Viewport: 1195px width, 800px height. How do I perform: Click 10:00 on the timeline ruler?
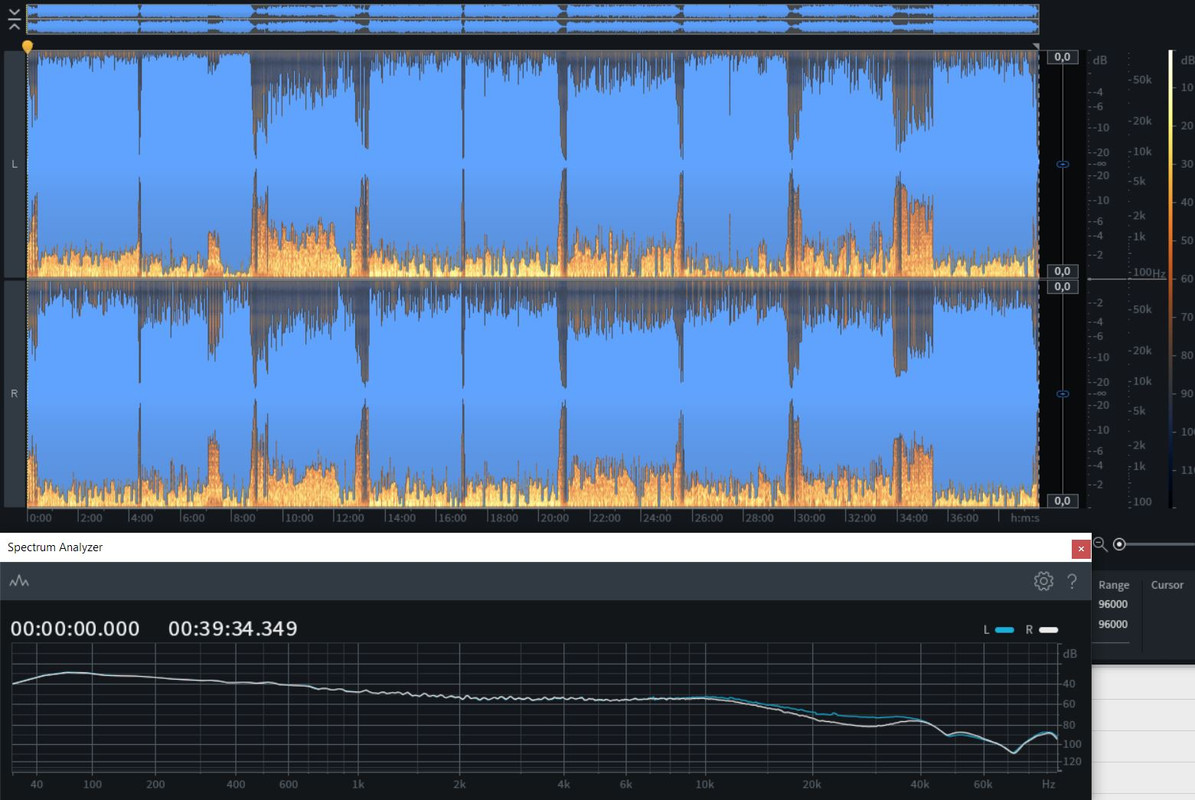[x=299, y=518]
